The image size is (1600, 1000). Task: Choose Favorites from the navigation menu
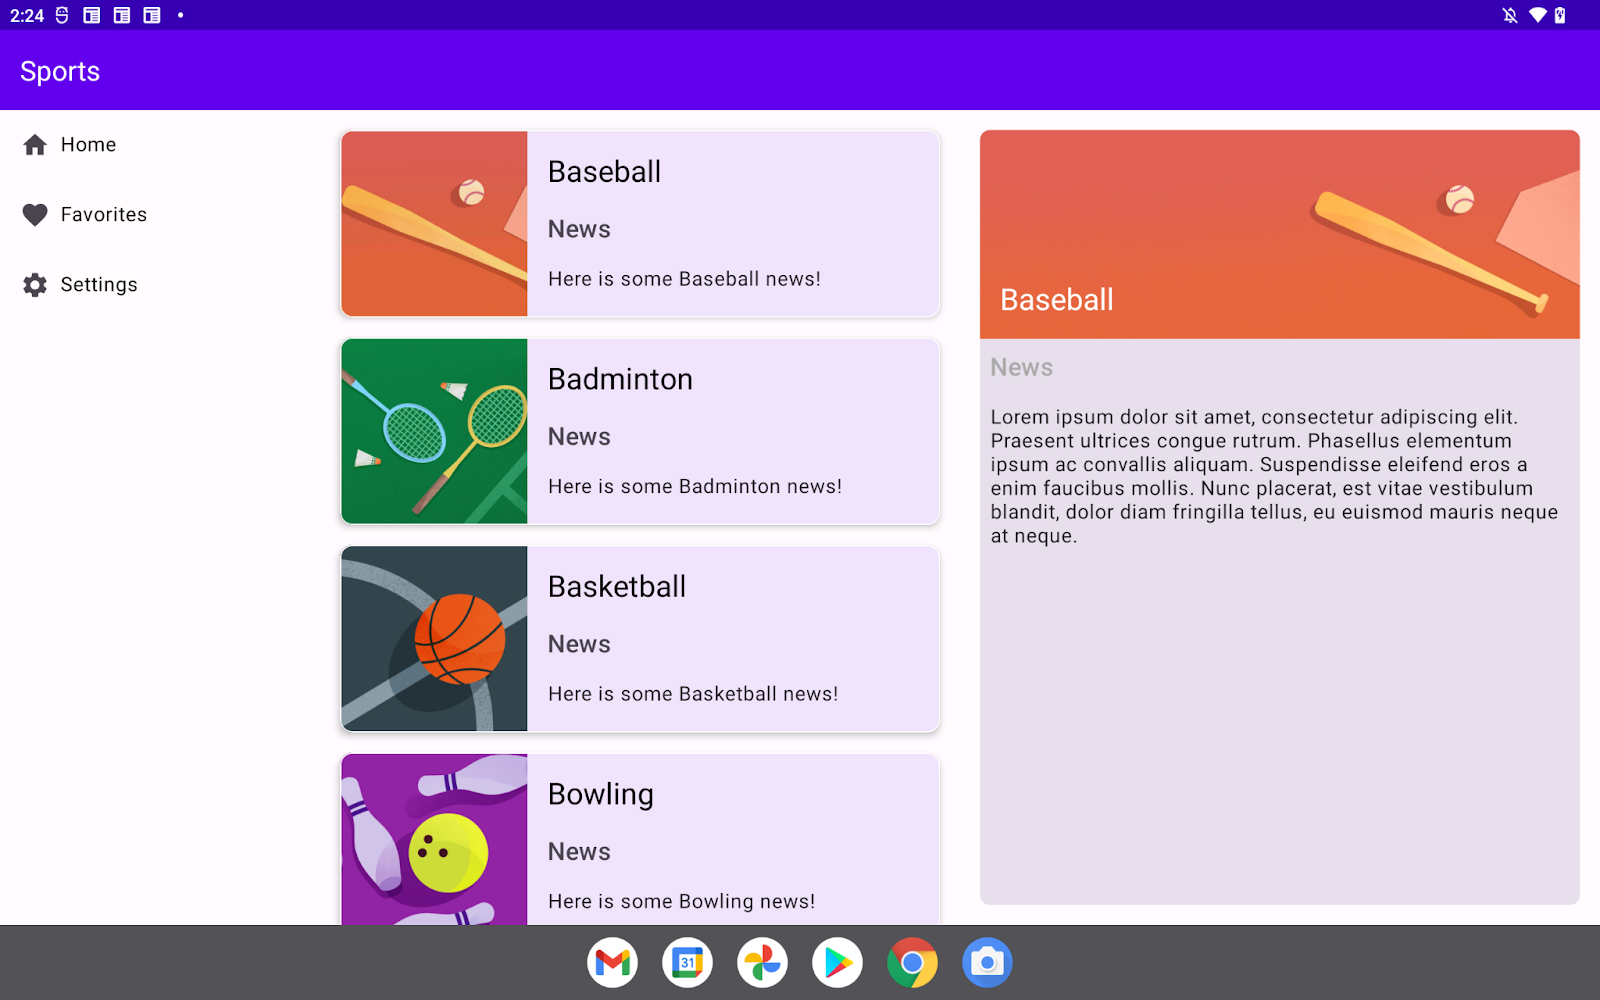click(103, 214)
